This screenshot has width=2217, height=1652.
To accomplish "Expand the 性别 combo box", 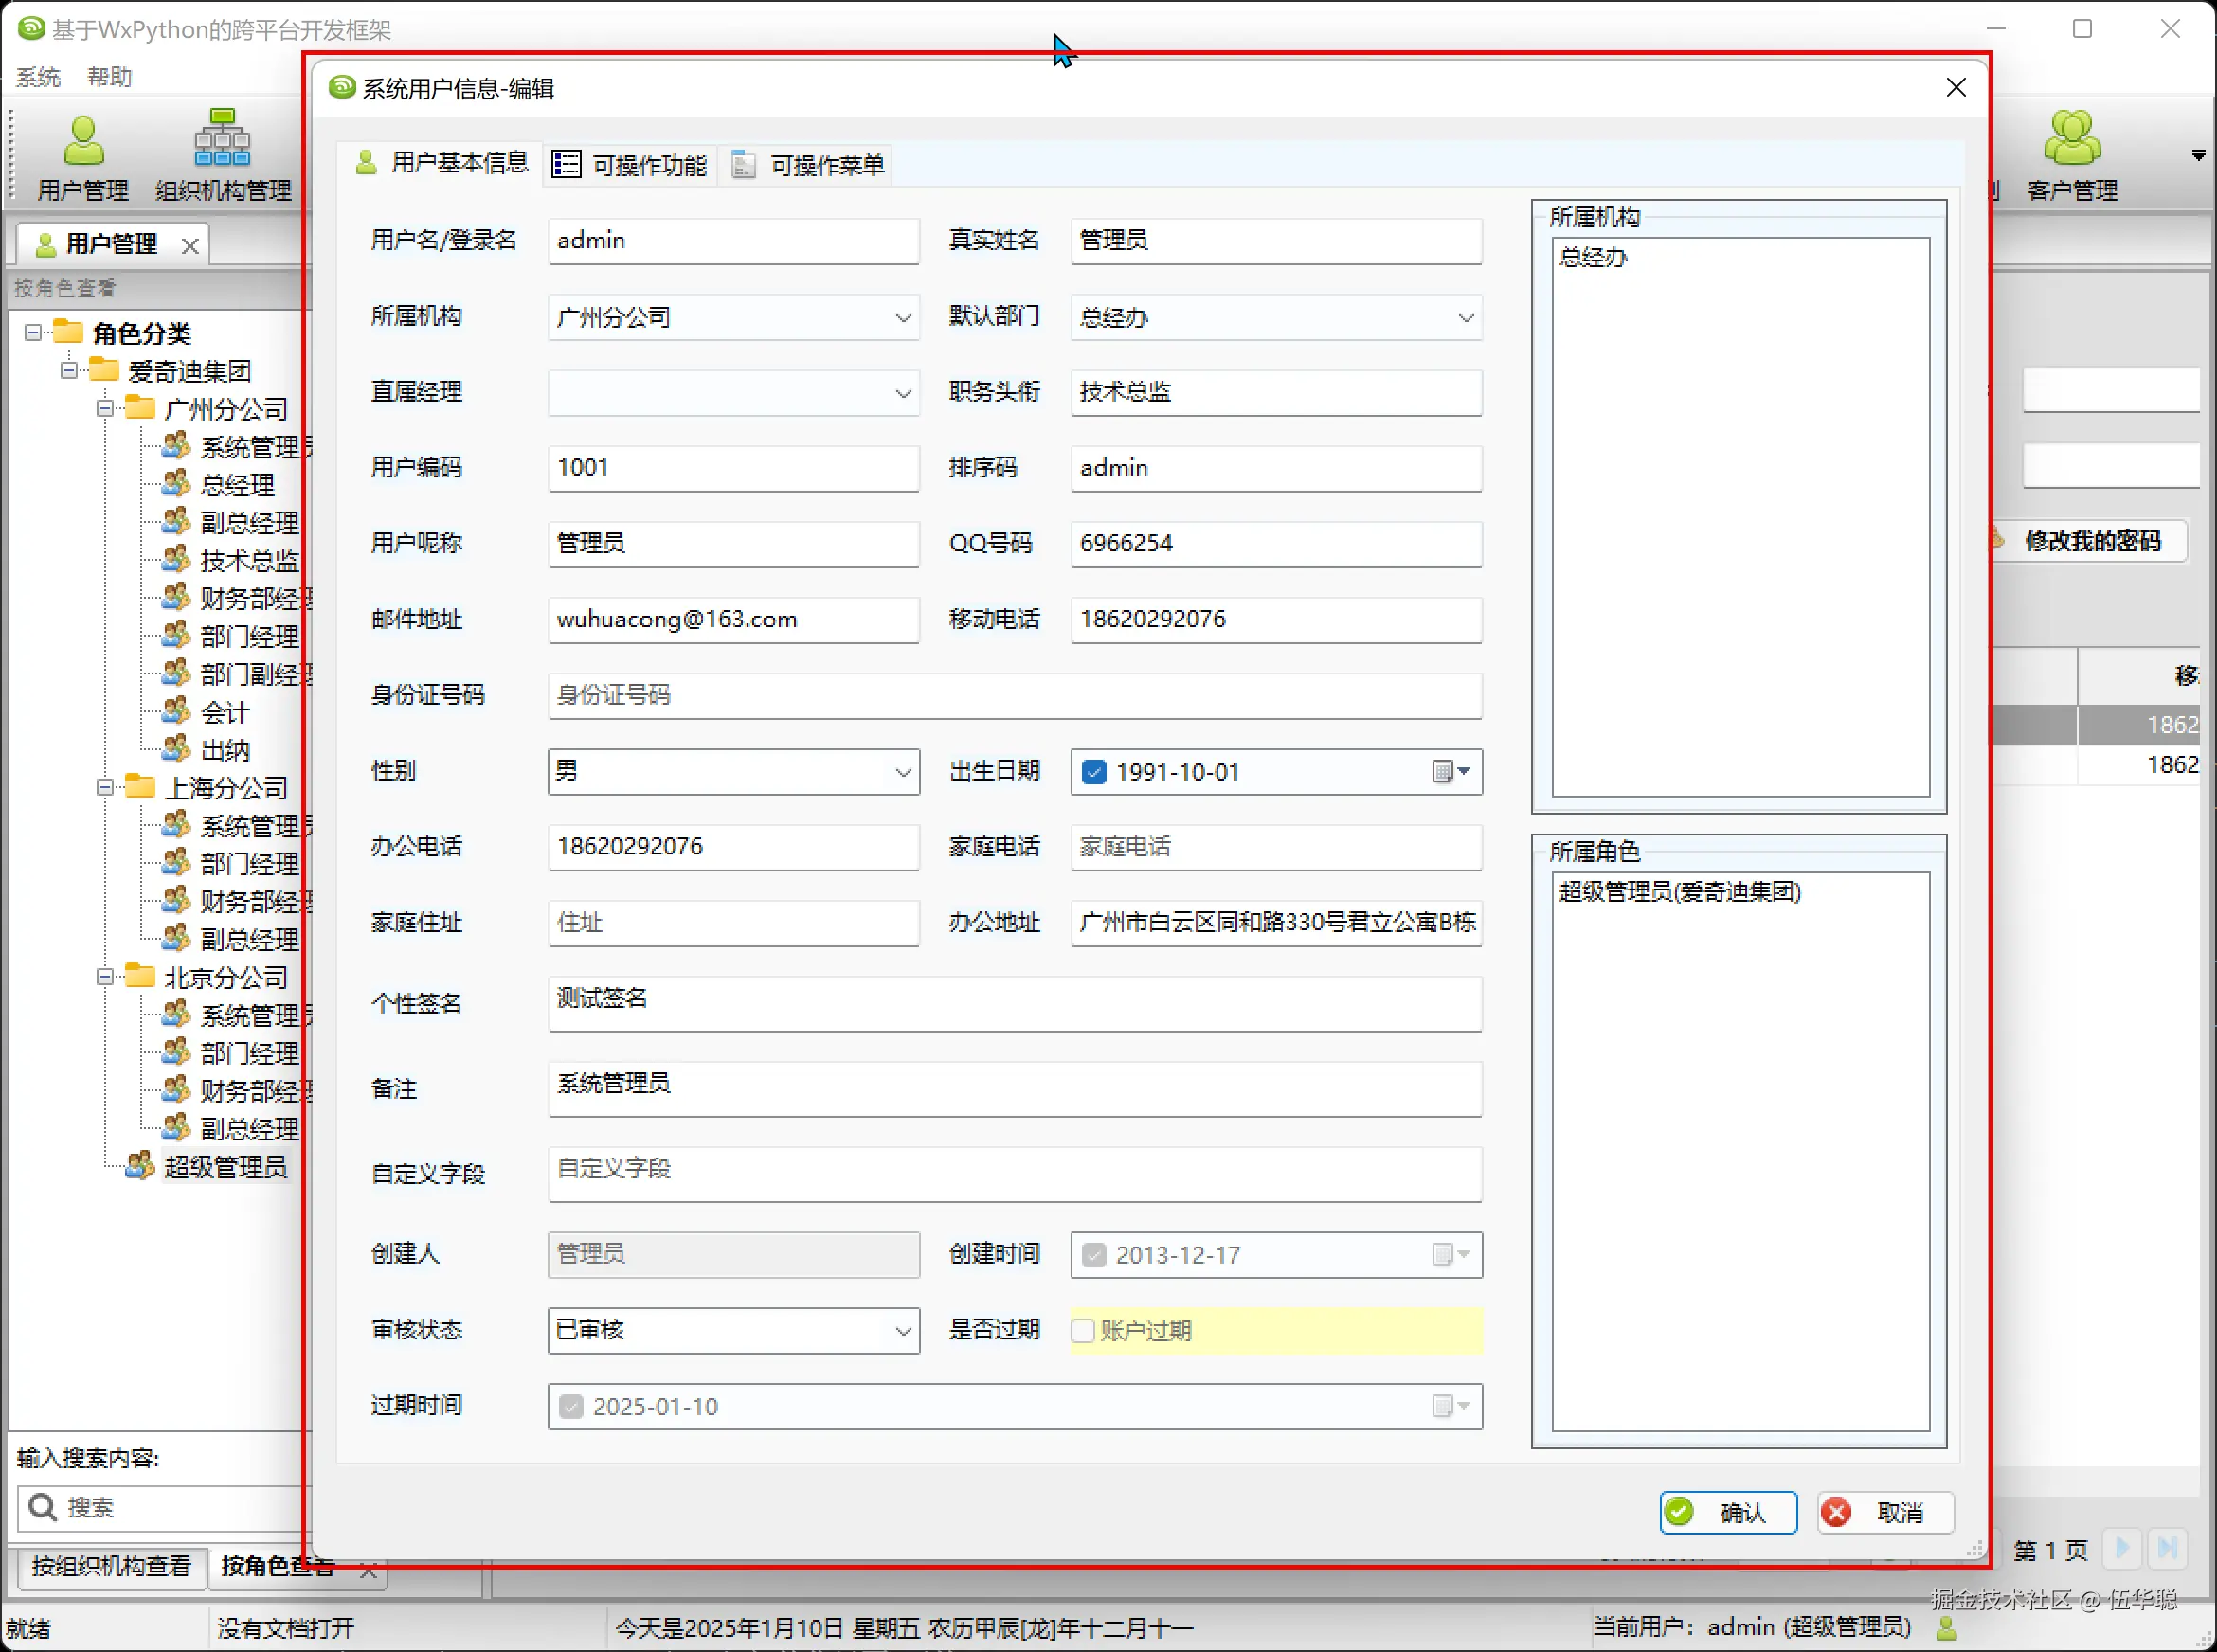I will tap(902, 772).
